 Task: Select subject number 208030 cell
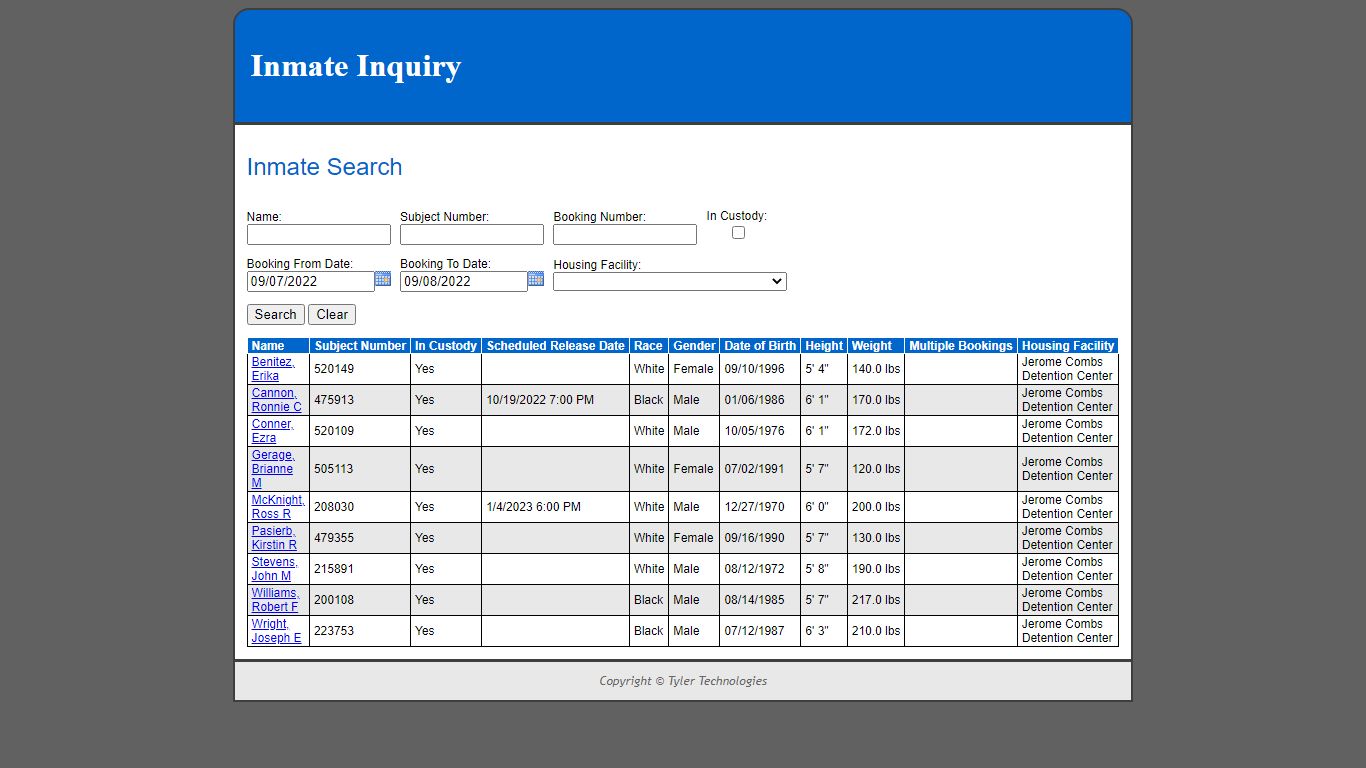[360, 507]
